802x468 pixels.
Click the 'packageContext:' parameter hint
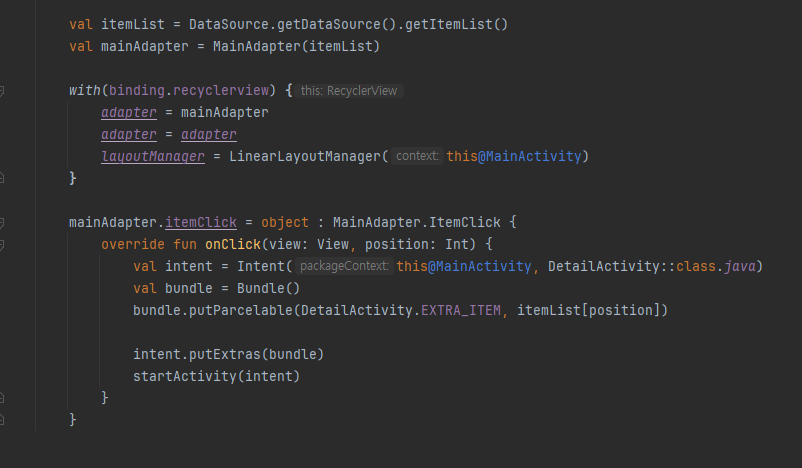pos(344,266)
